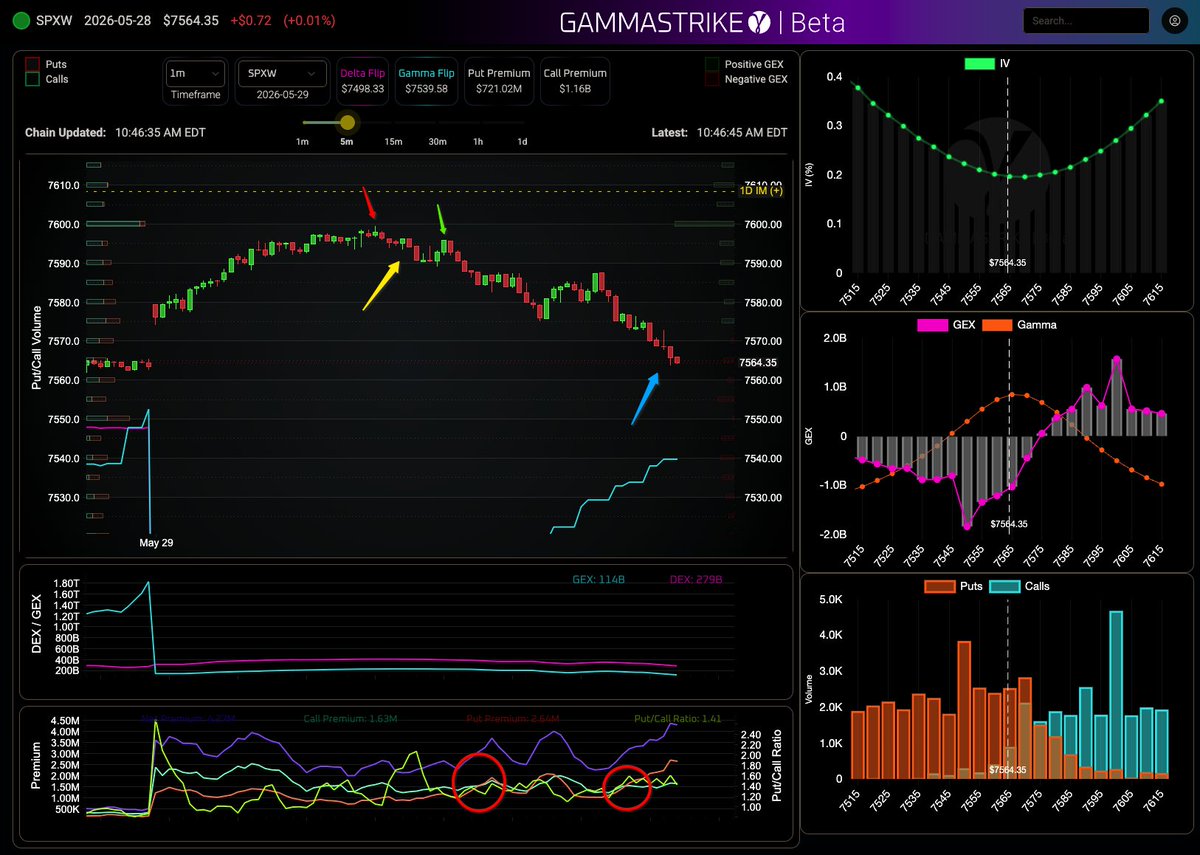Image resolution: width=1200 pixels, height=855 pixels.
Task: Click the 7564.35 current price tag on chart
Action: pos(758,363)
